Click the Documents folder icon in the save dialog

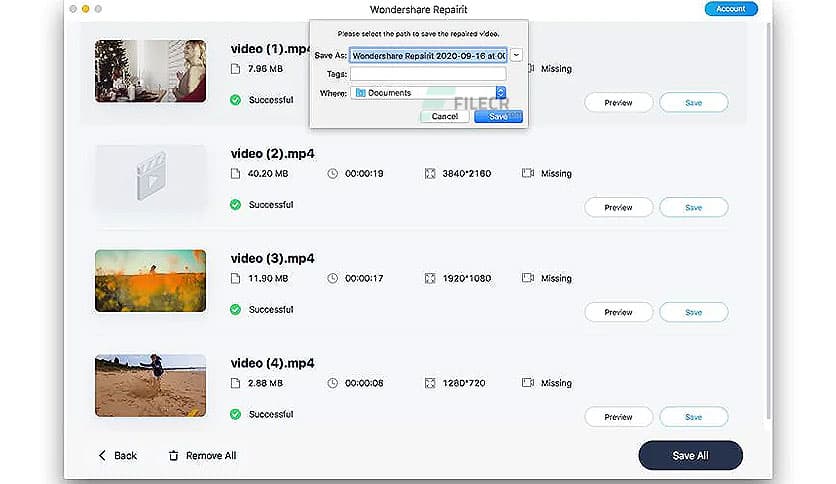point(360,93)
